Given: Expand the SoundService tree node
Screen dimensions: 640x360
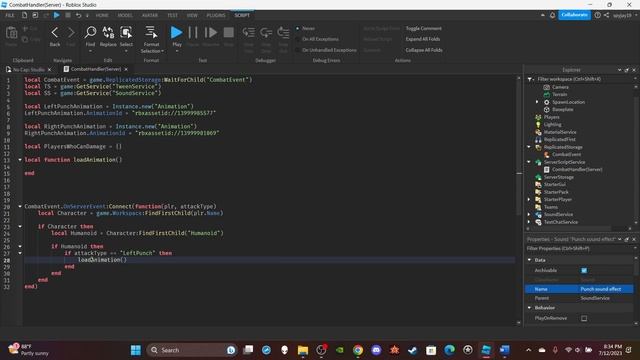Looking at the screenshot, I should coord(529,214).
